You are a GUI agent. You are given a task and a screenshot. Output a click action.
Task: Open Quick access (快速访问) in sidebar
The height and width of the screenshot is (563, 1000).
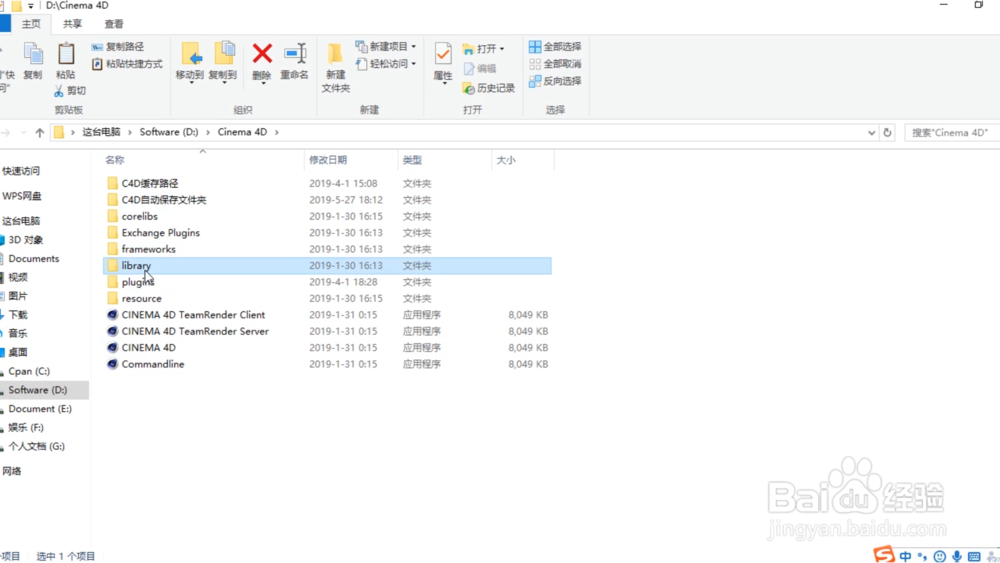[x=21, y=171]
